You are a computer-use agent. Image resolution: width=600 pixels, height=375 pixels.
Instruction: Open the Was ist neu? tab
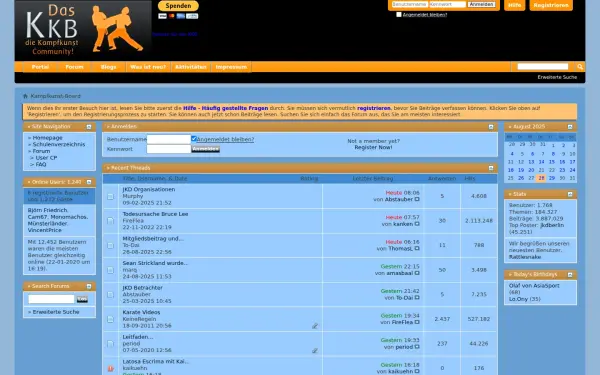[148, 67]
